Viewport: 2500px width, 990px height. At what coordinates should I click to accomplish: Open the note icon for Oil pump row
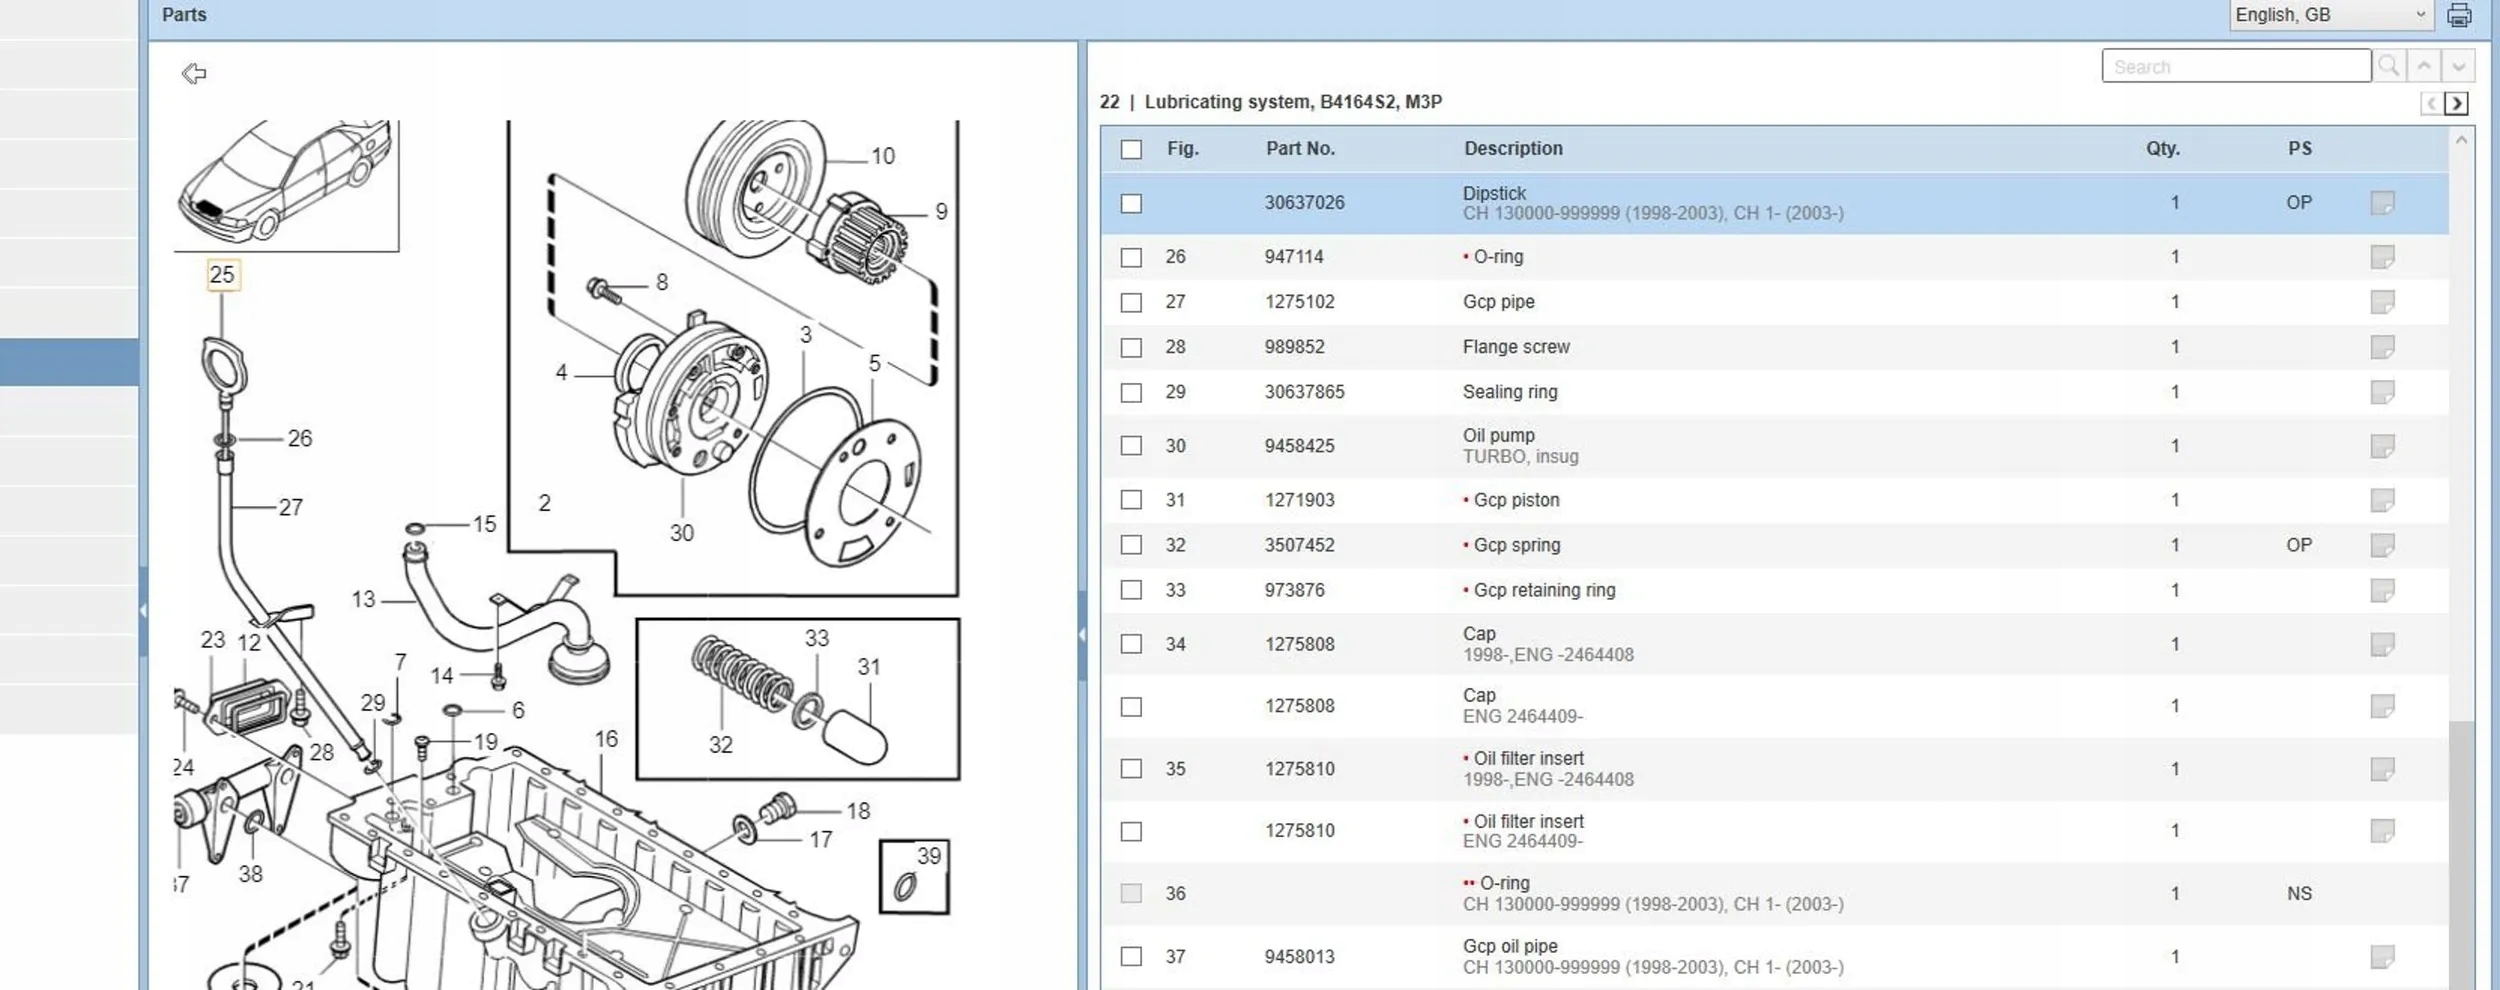coord(2382,446)
